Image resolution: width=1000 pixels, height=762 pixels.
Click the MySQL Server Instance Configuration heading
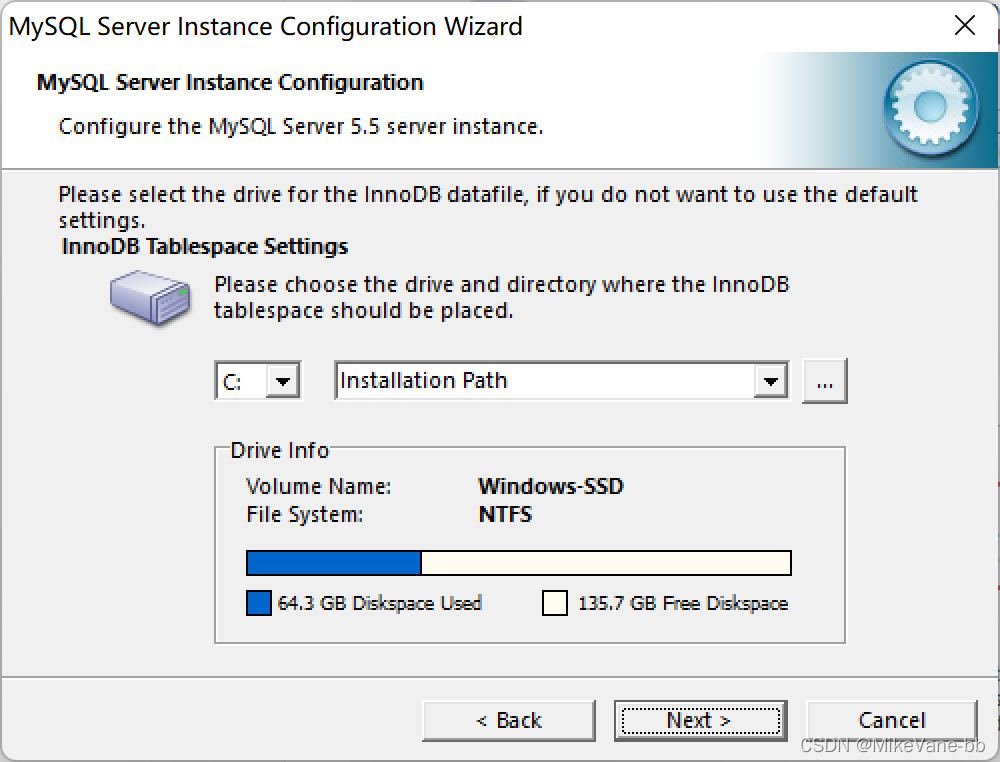[230, 83]
